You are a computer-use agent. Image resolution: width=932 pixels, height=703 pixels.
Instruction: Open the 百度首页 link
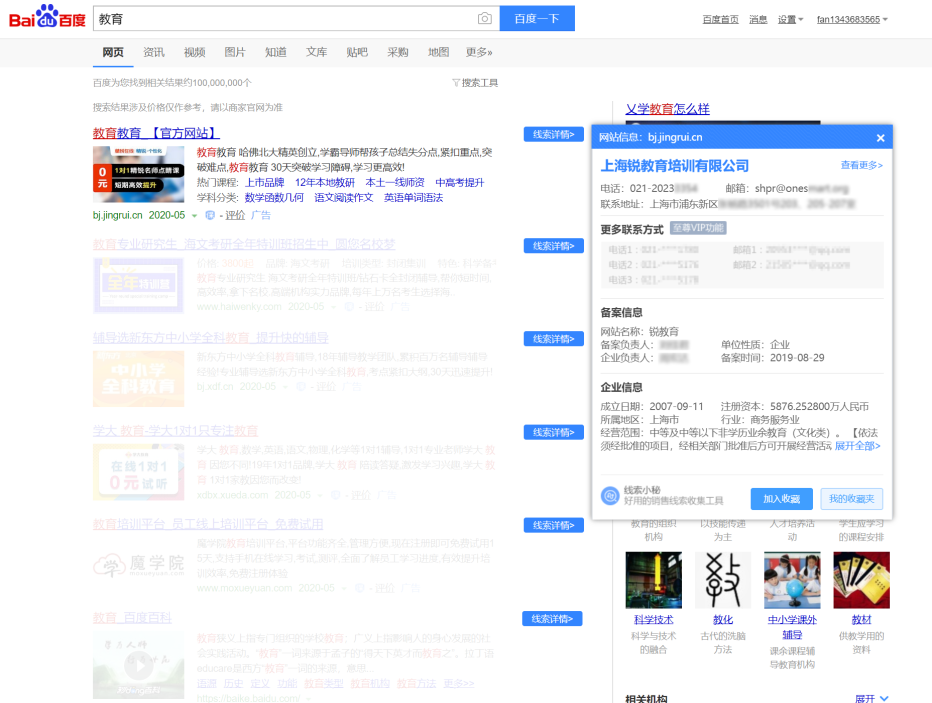click(x=720, y=20)
